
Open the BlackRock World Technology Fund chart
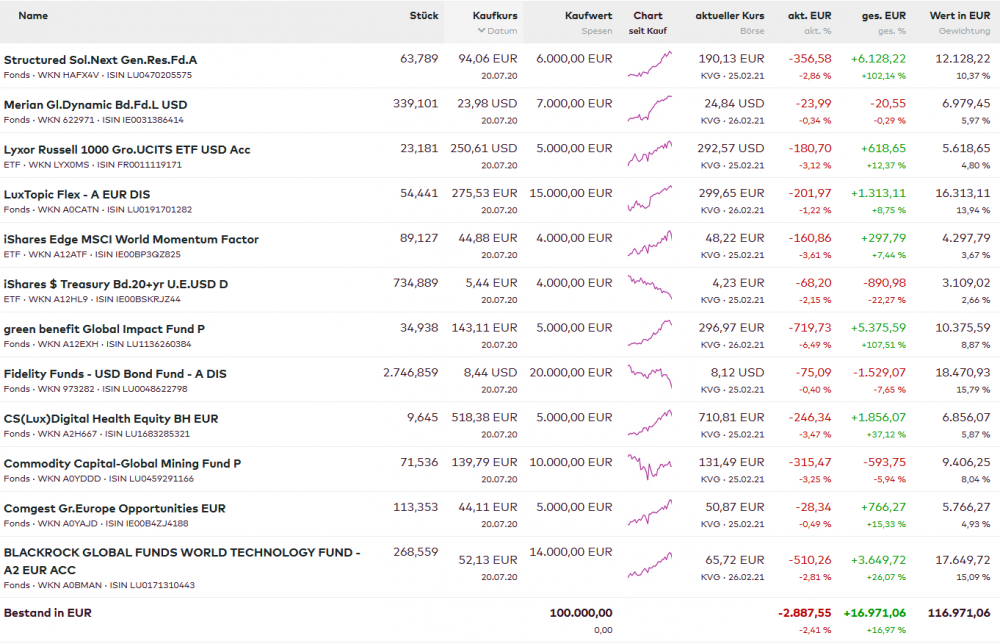click(x=649, y=564)
